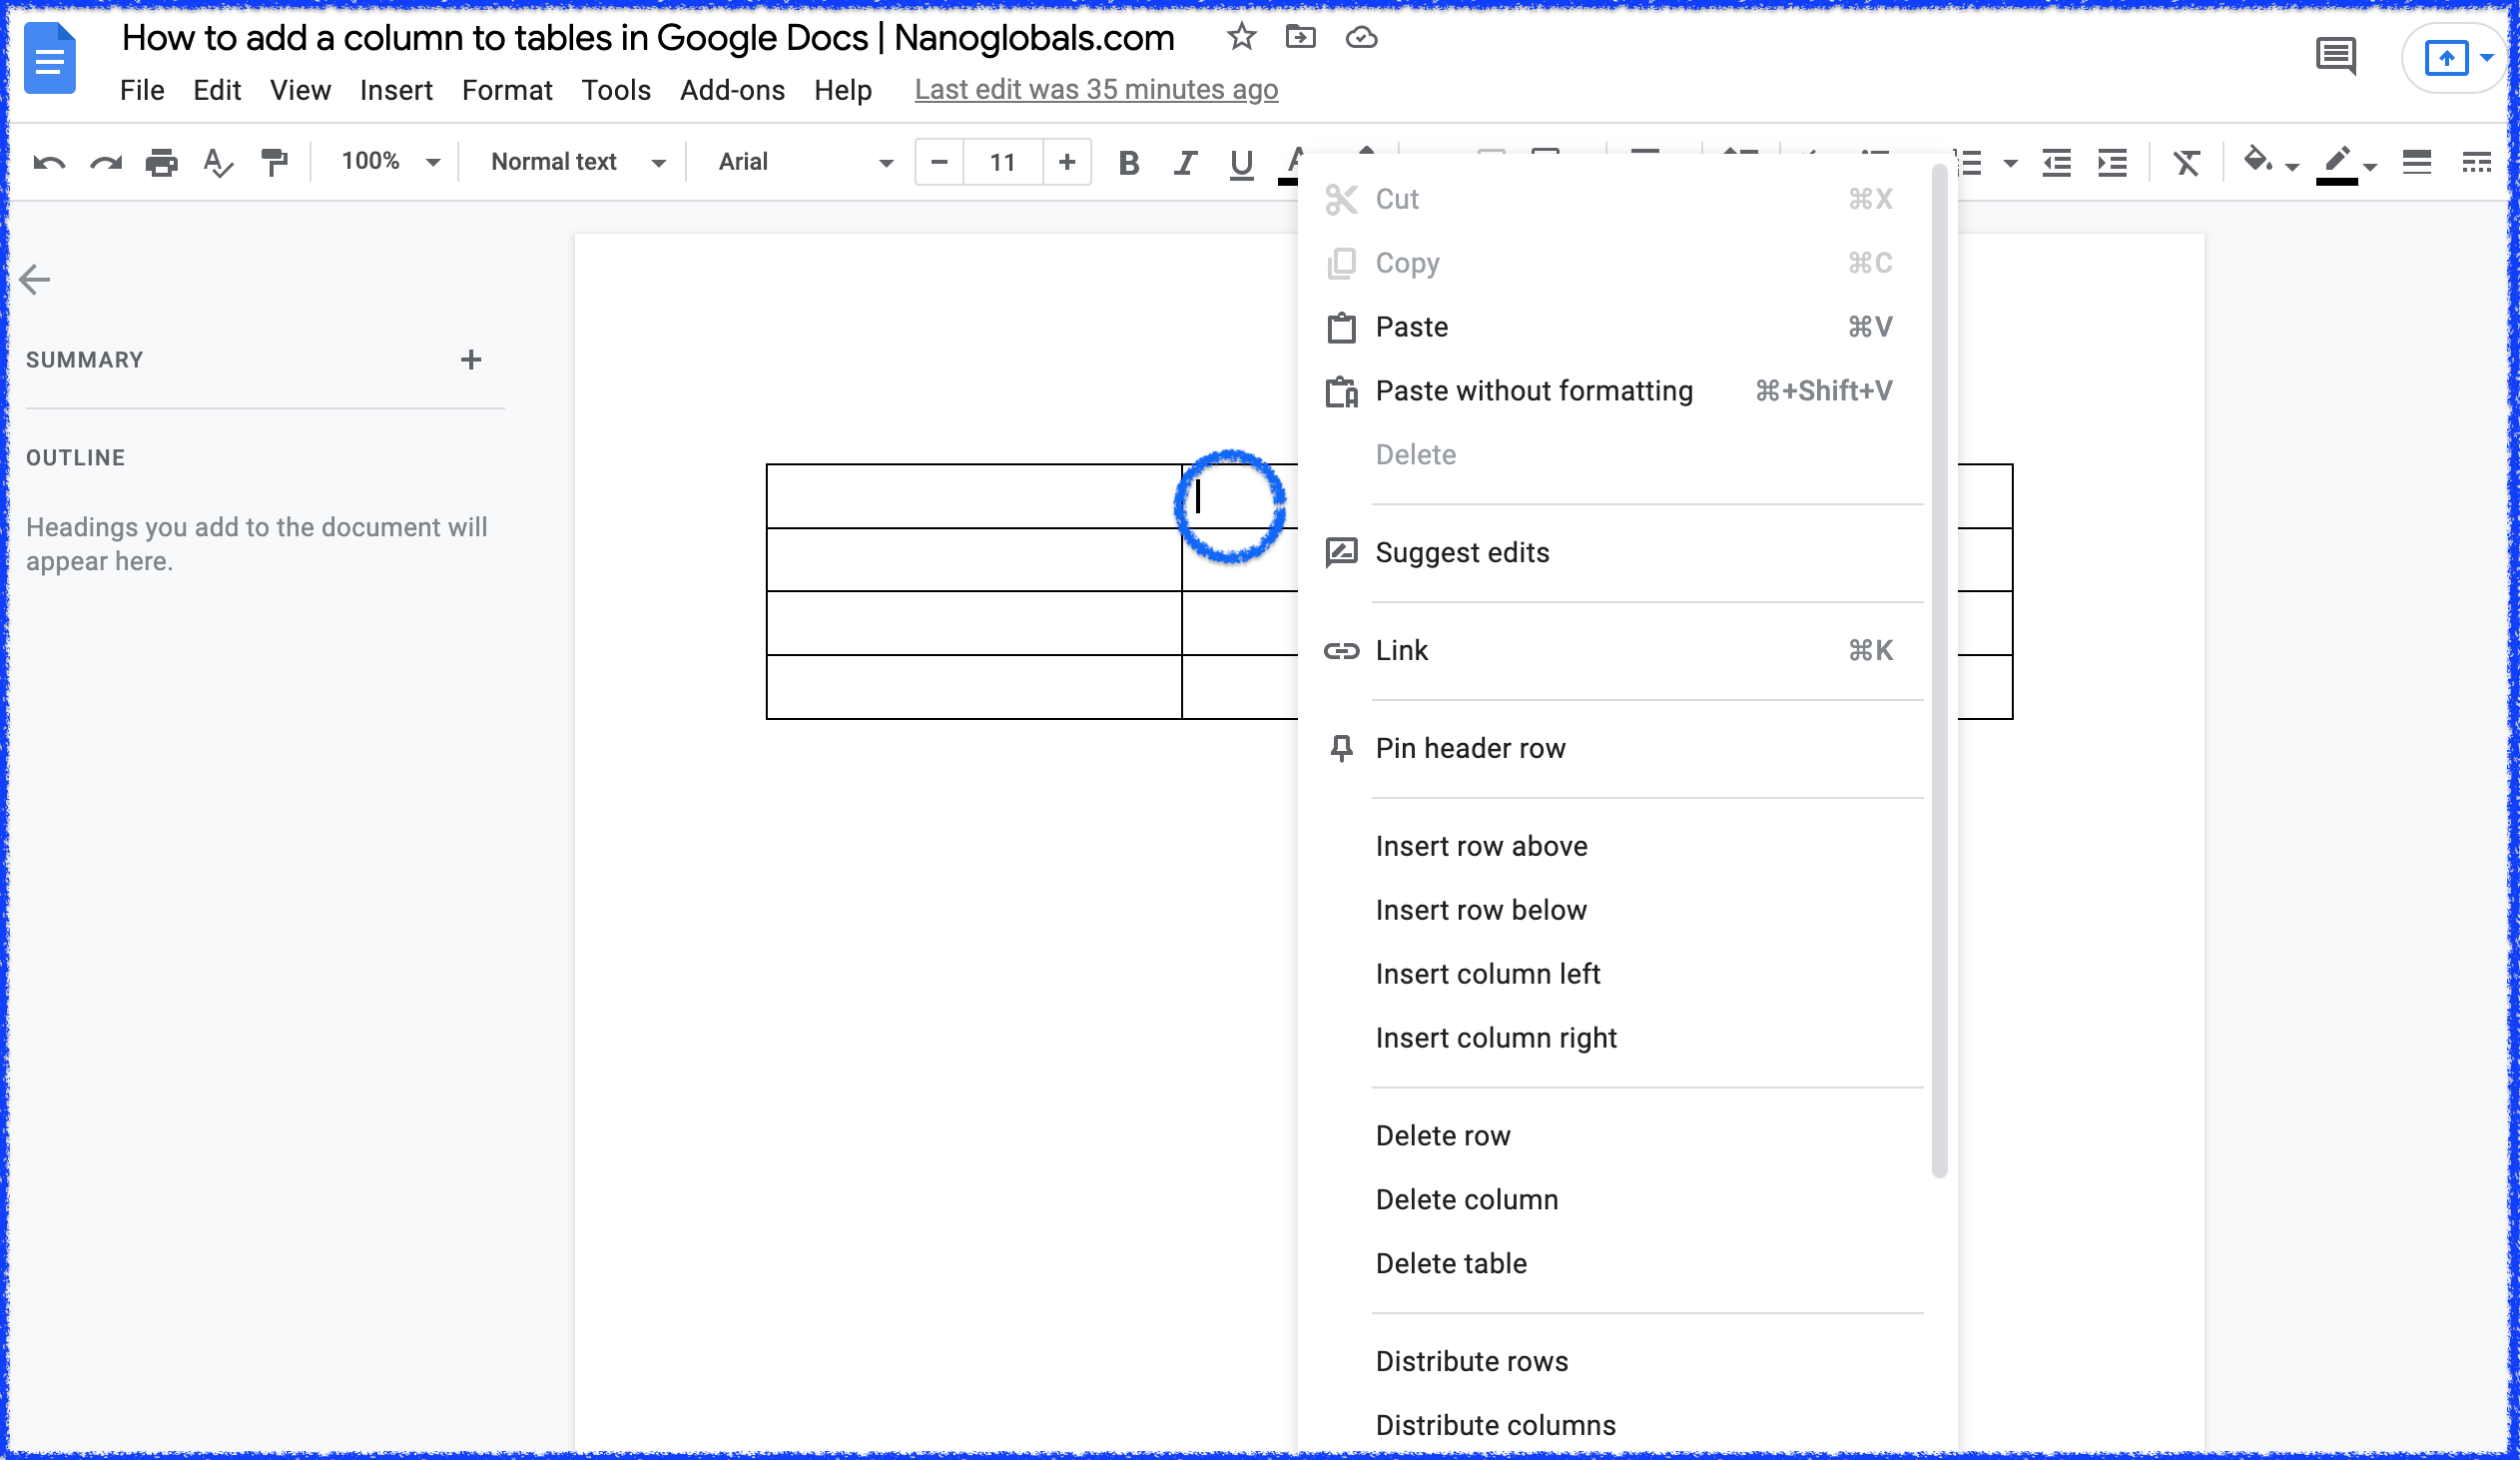
Task: Select Insert column right from context menu
Action: 1496,1038
